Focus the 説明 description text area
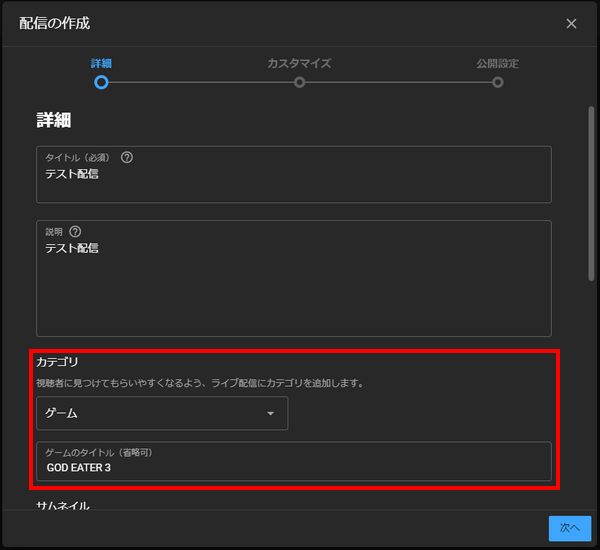The height and width of the screenshot is (550, 600). 293,278
